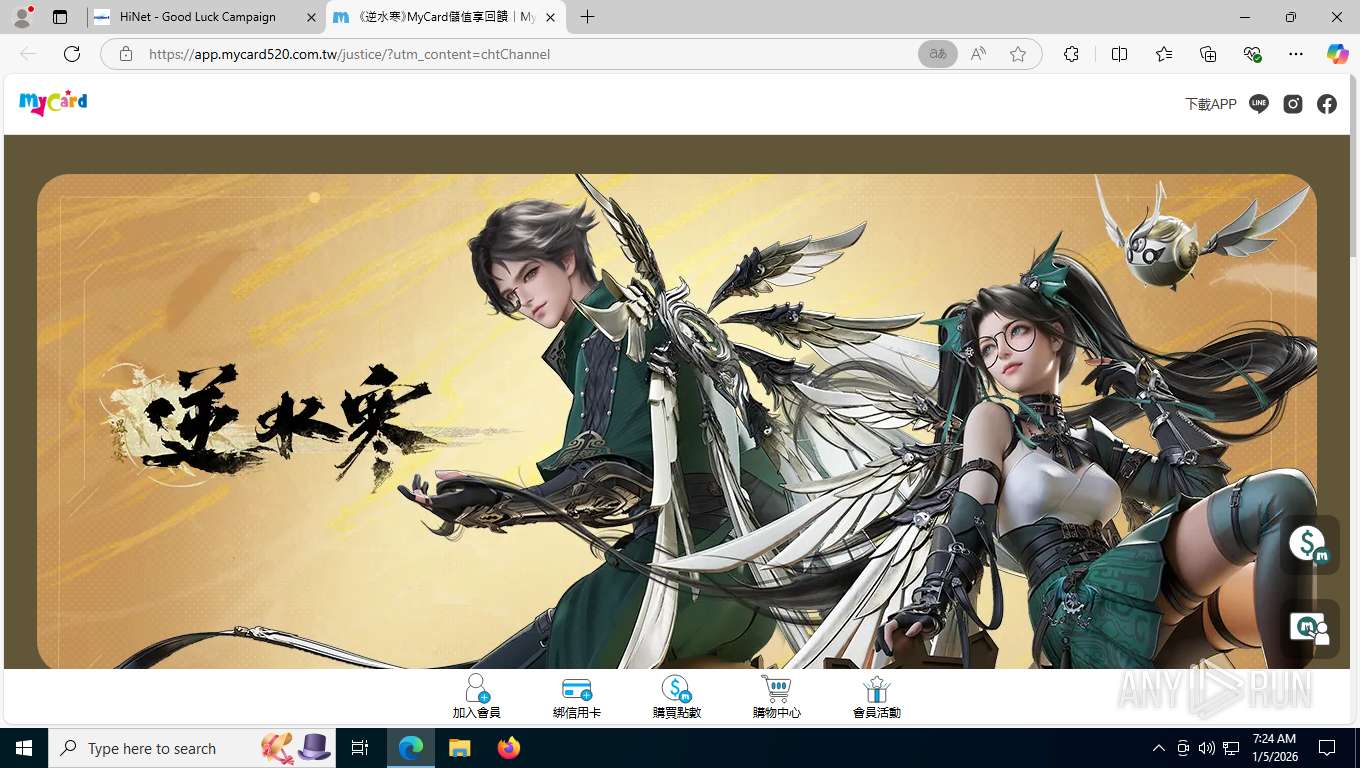Screen dimensions: 1360x768
Task: Click 加入會員 join member icon
Action: point(477,697)
